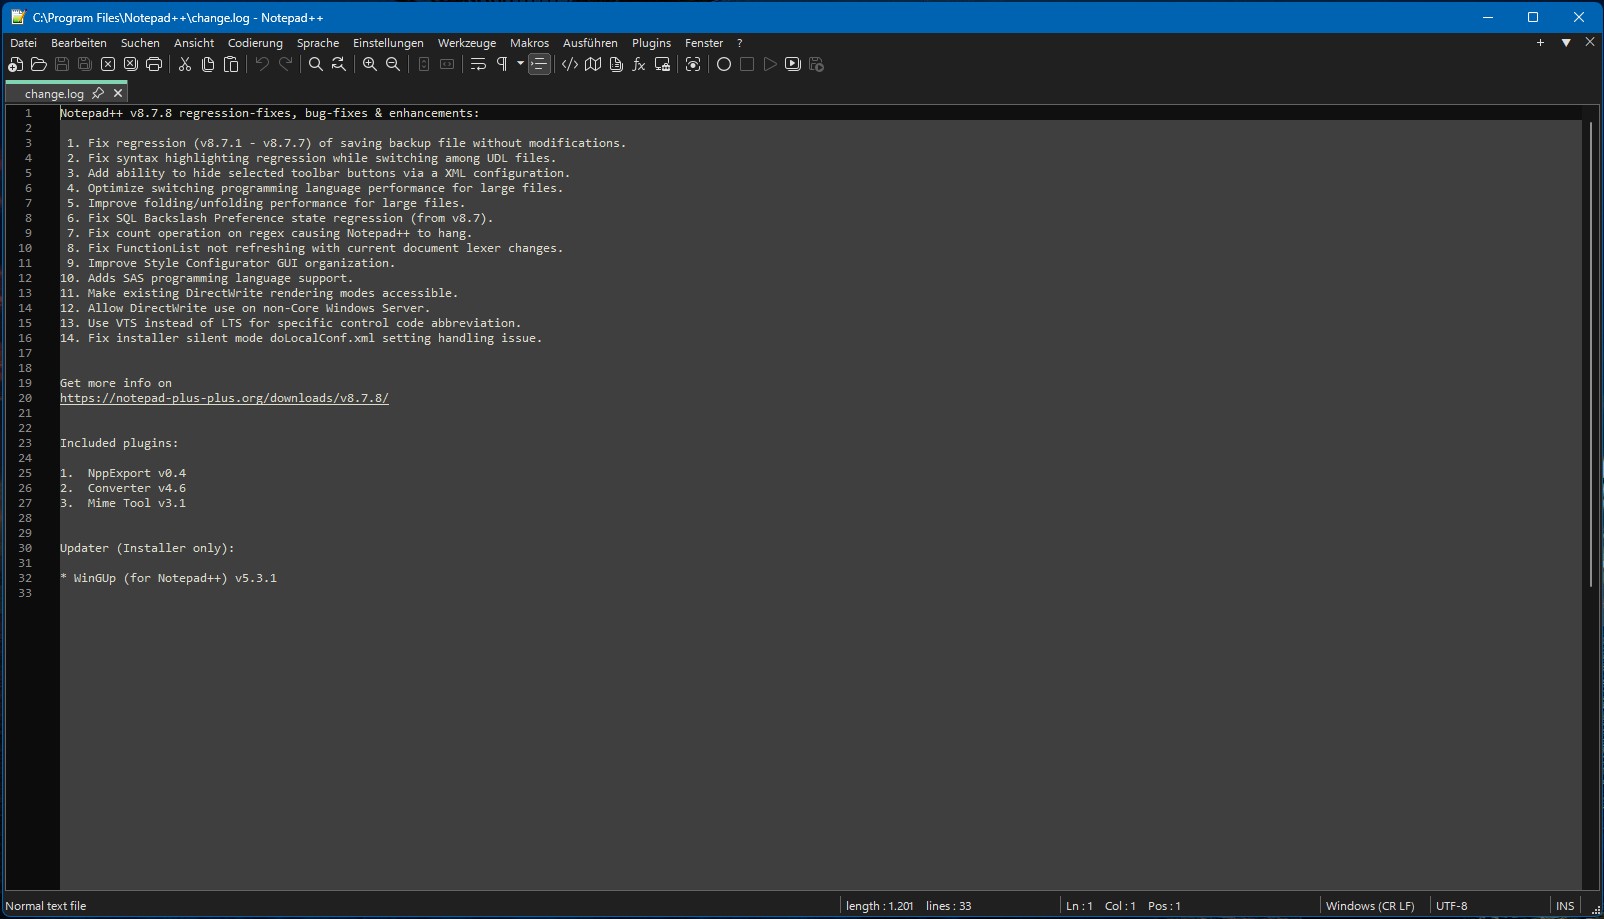This screenshot has width=1604, height=919.
Task: Open the question mark help menu
Action: click(x=739, y=43)
